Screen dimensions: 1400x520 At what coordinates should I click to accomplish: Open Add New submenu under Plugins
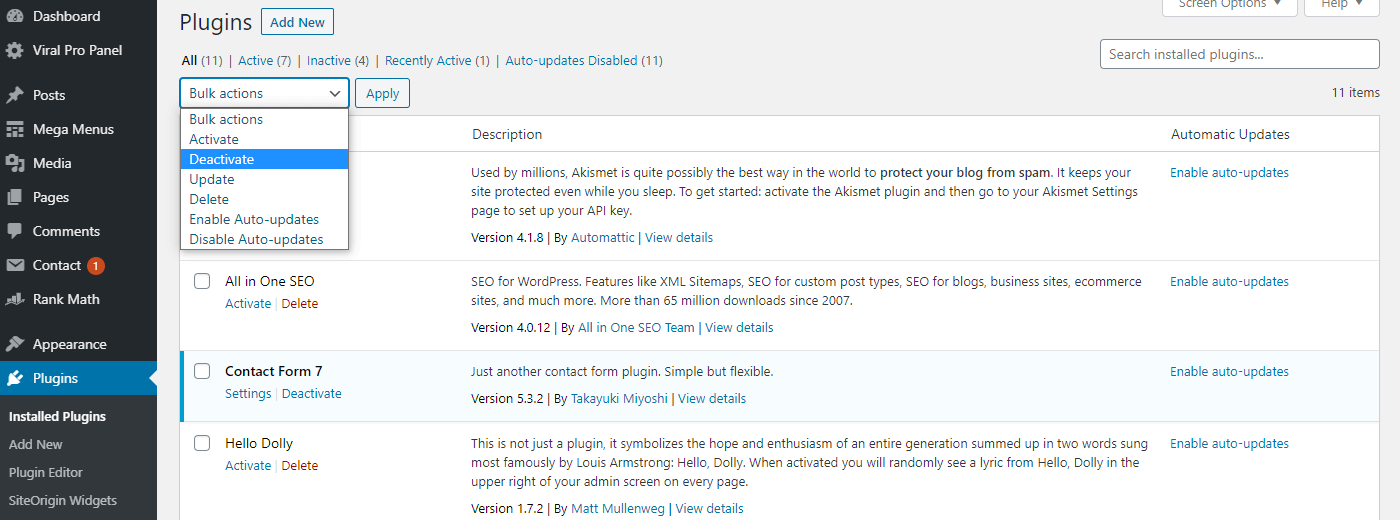(36, 444)
